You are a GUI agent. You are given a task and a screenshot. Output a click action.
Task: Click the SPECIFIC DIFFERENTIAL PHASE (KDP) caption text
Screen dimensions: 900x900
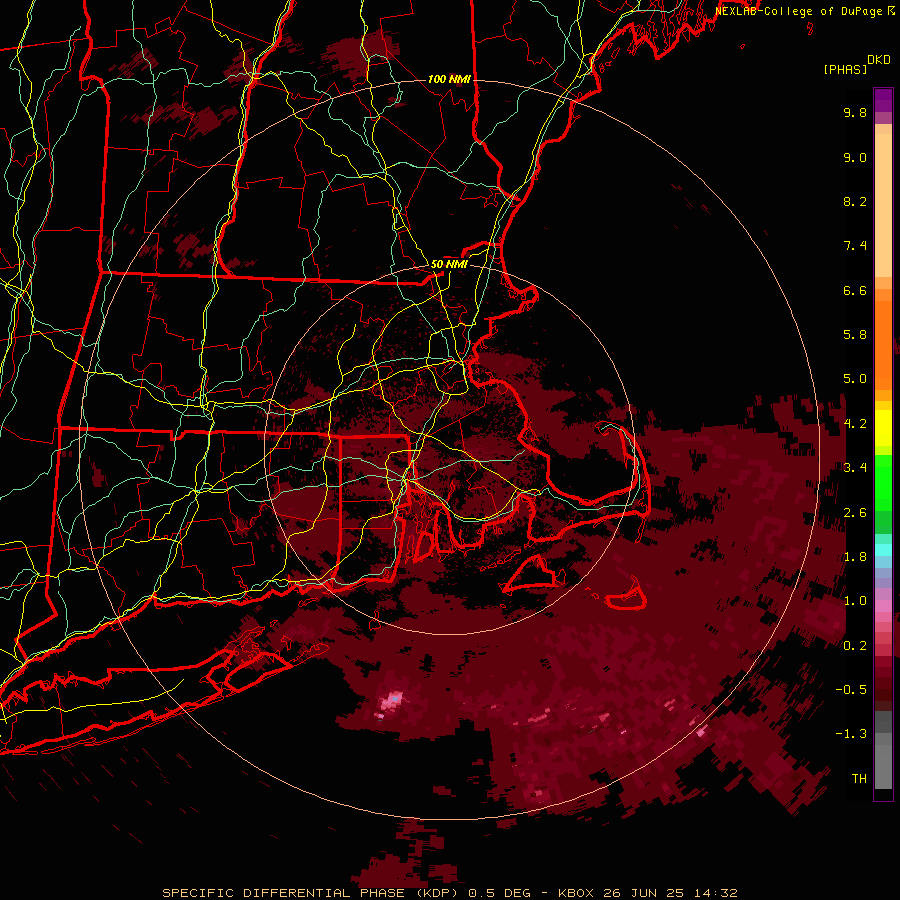coord(311,893)
